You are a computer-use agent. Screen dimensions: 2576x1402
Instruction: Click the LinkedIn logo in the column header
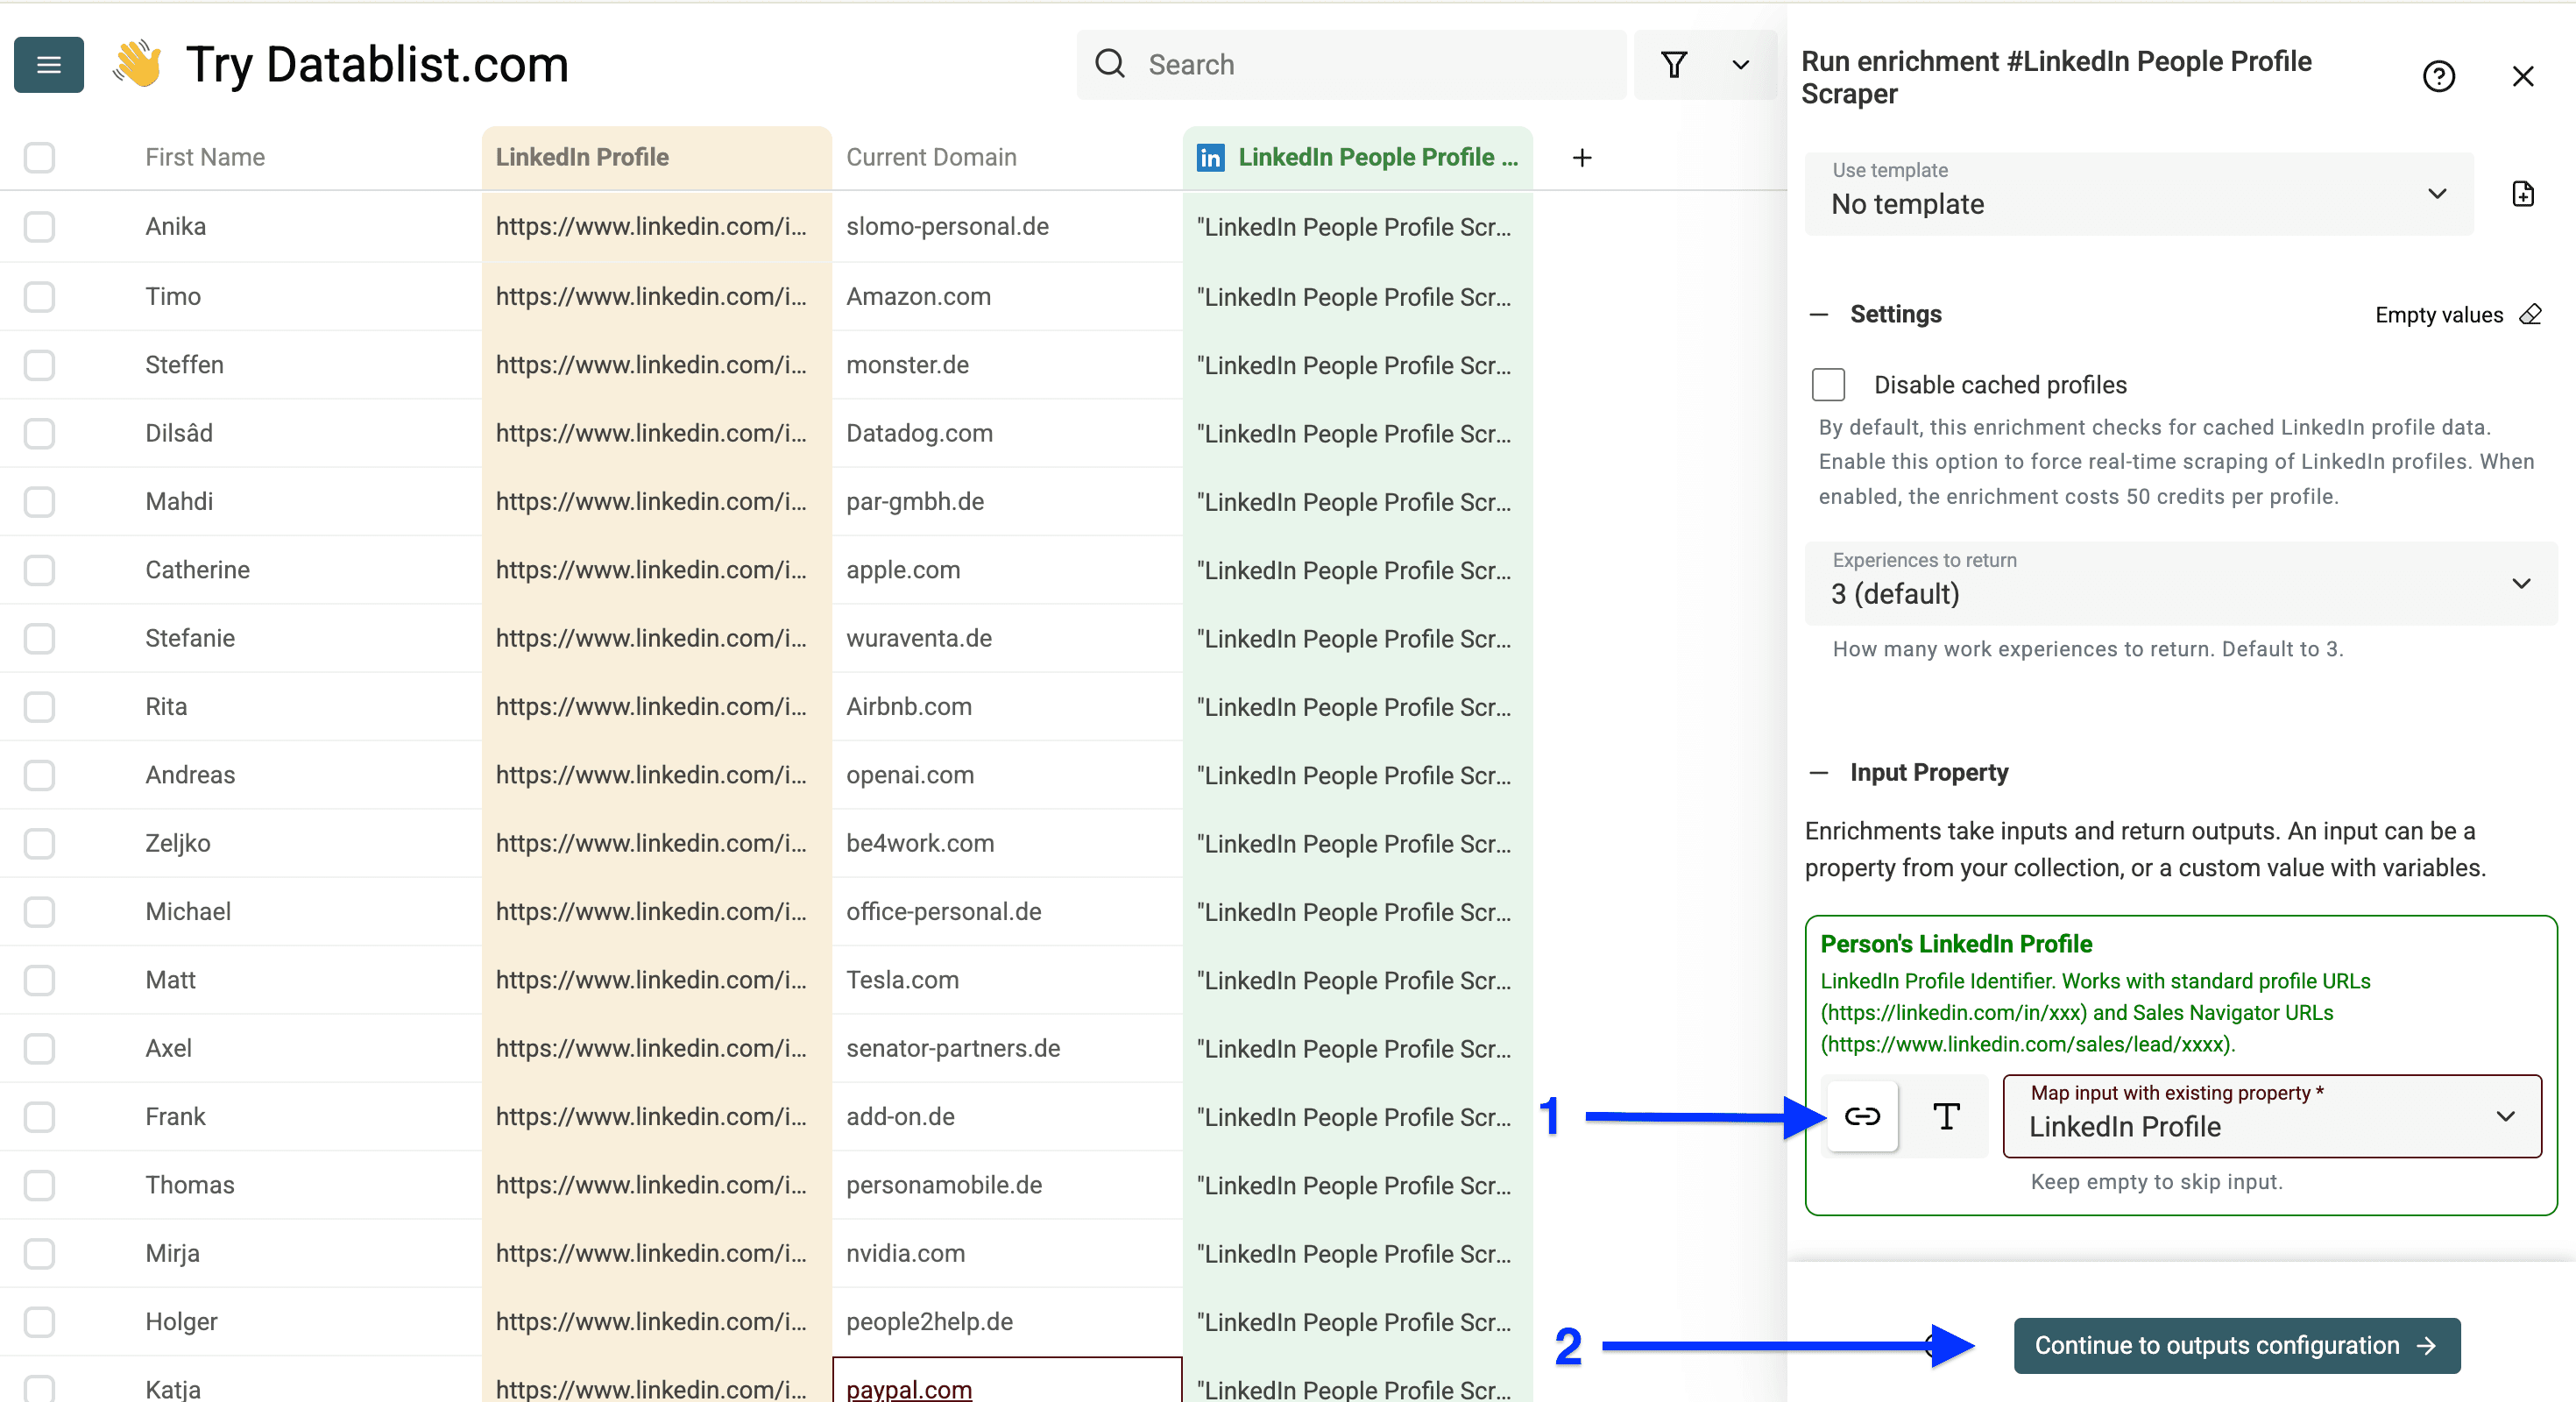tap(1211, 157)
